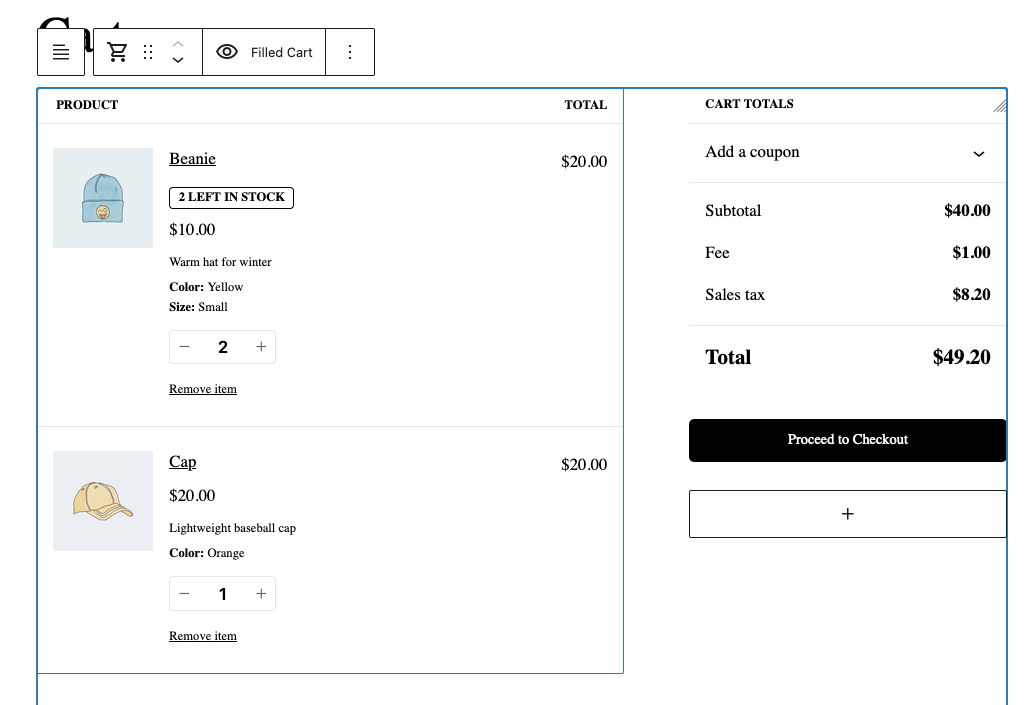This screenshot has width=1035, height=705.
Task: Open the Beanie product link
Action: [192, 158]
